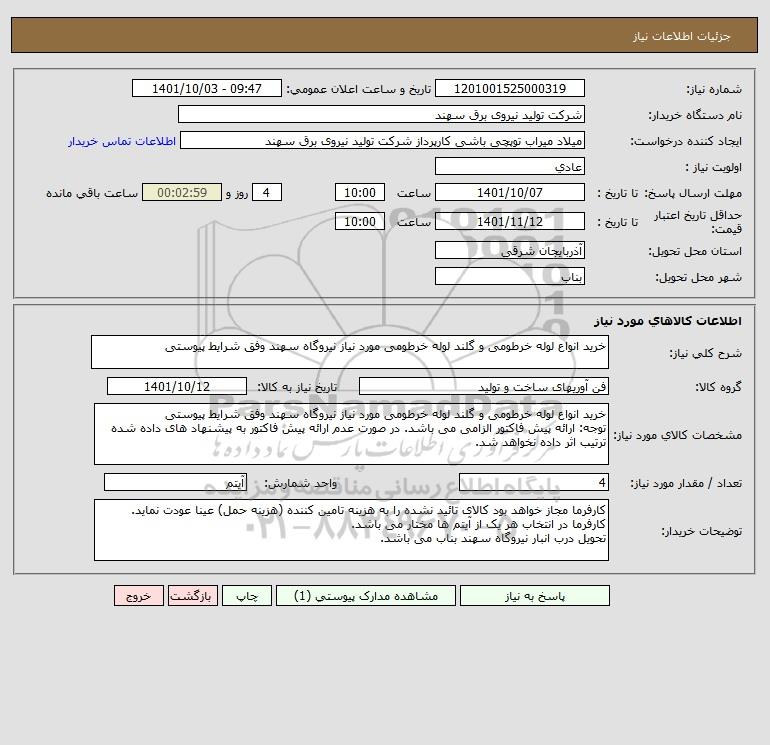This screenshot has height=745, width=770.
Task: Click quantity field showing 4
Action: tap(534, 483)
